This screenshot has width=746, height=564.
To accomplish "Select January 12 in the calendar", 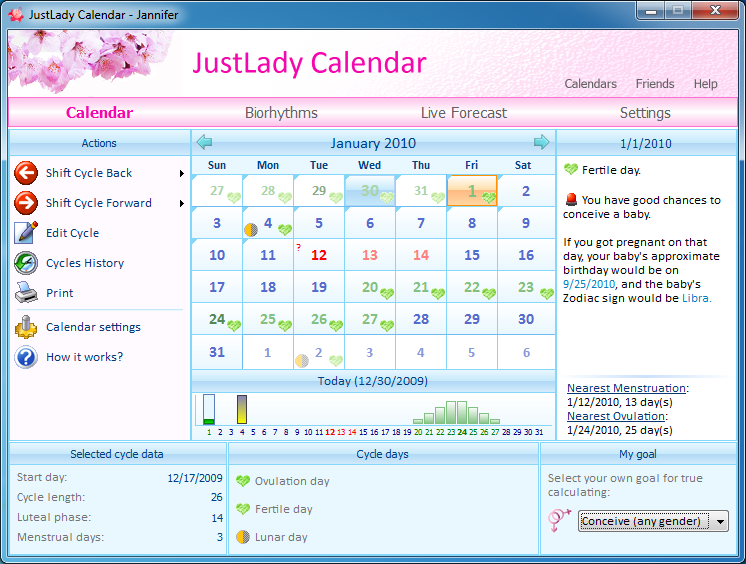I will [319, 255].
